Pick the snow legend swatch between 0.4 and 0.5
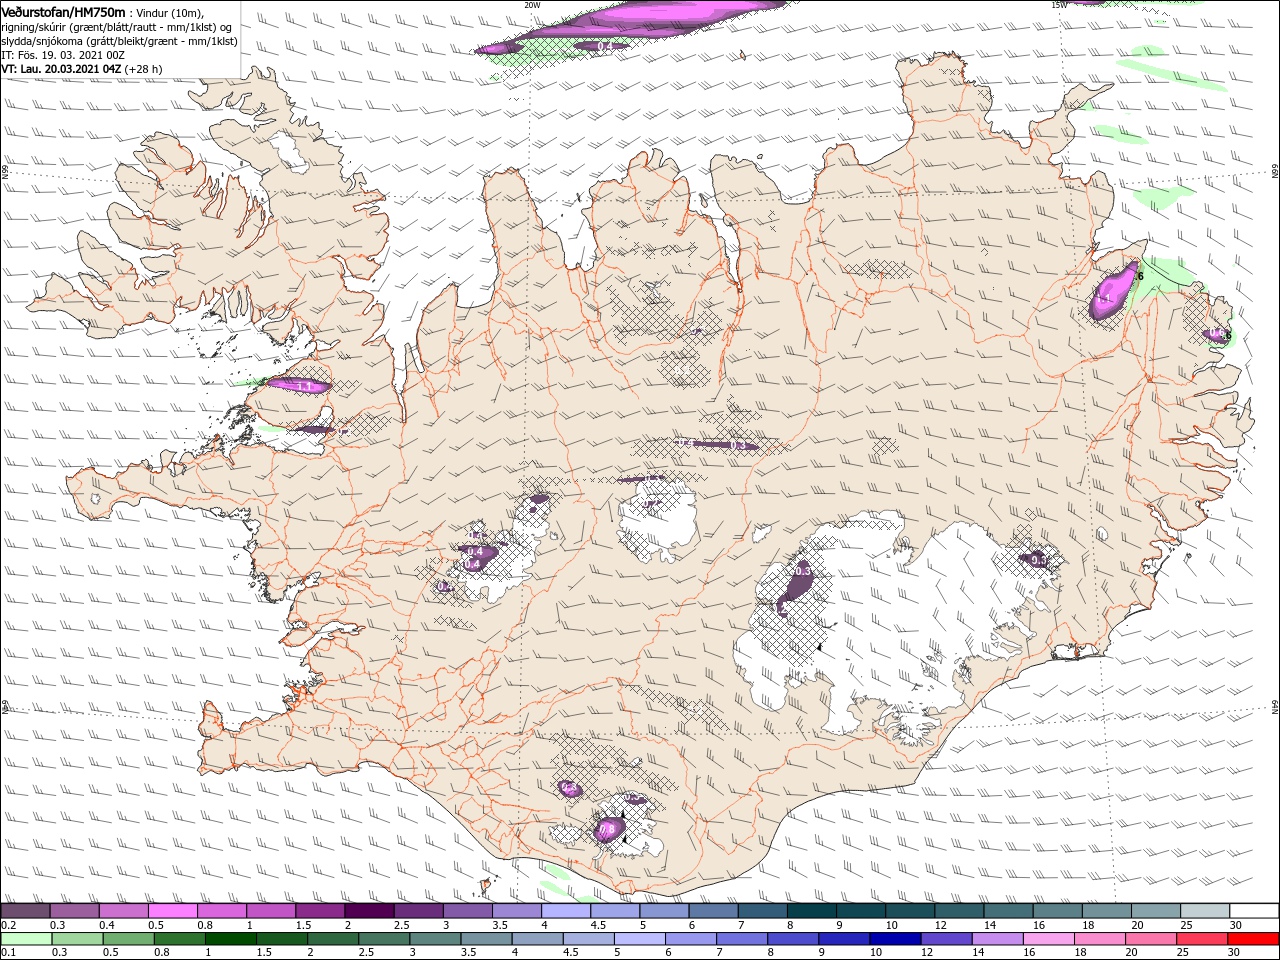This screenshot has width=1280, height=960. 123,911
